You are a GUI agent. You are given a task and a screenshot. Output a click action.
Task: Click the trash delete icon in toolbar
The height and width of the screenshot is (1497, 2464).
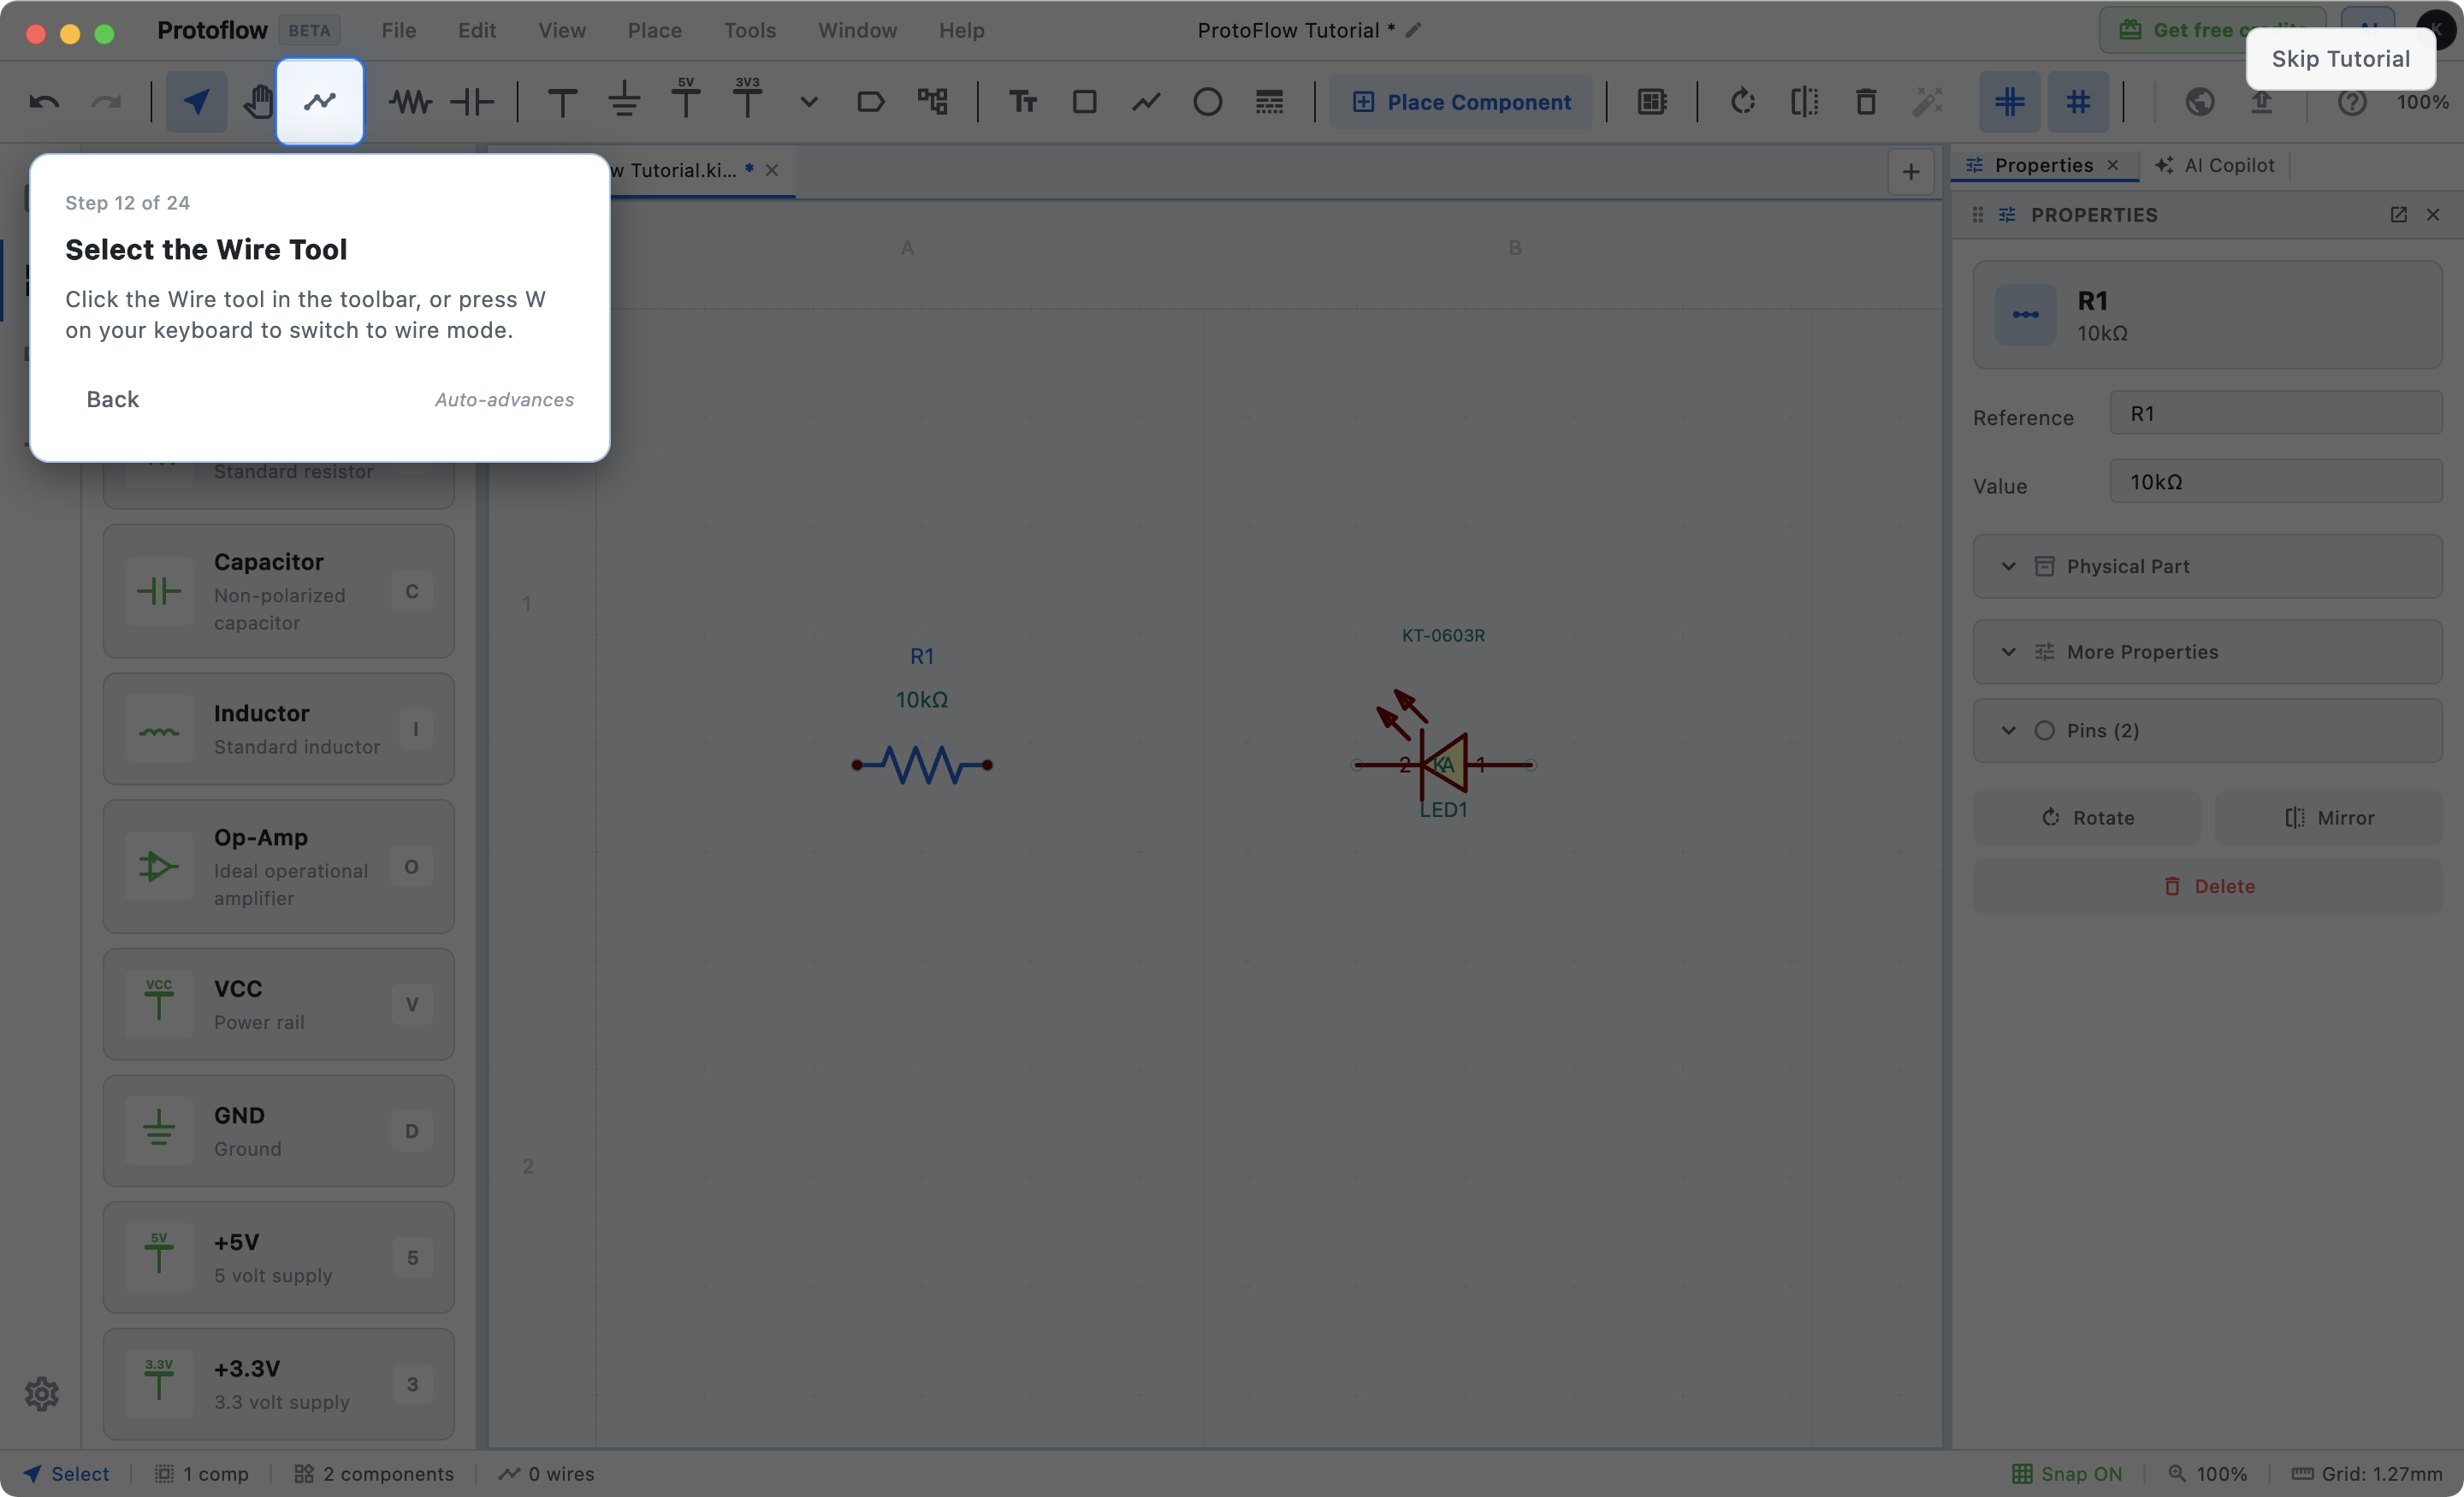click(x=1866, y=102)
